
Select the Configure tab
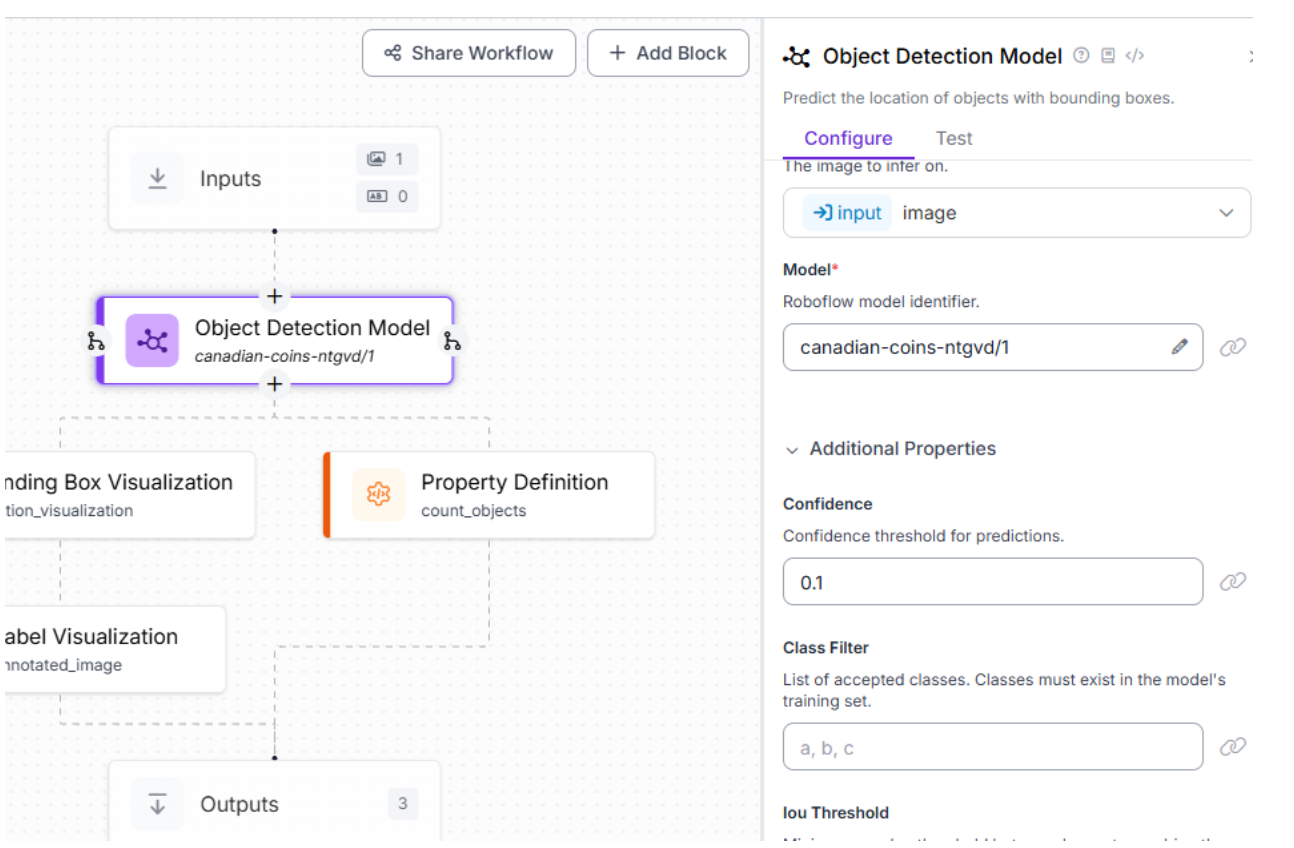(848, 139)
